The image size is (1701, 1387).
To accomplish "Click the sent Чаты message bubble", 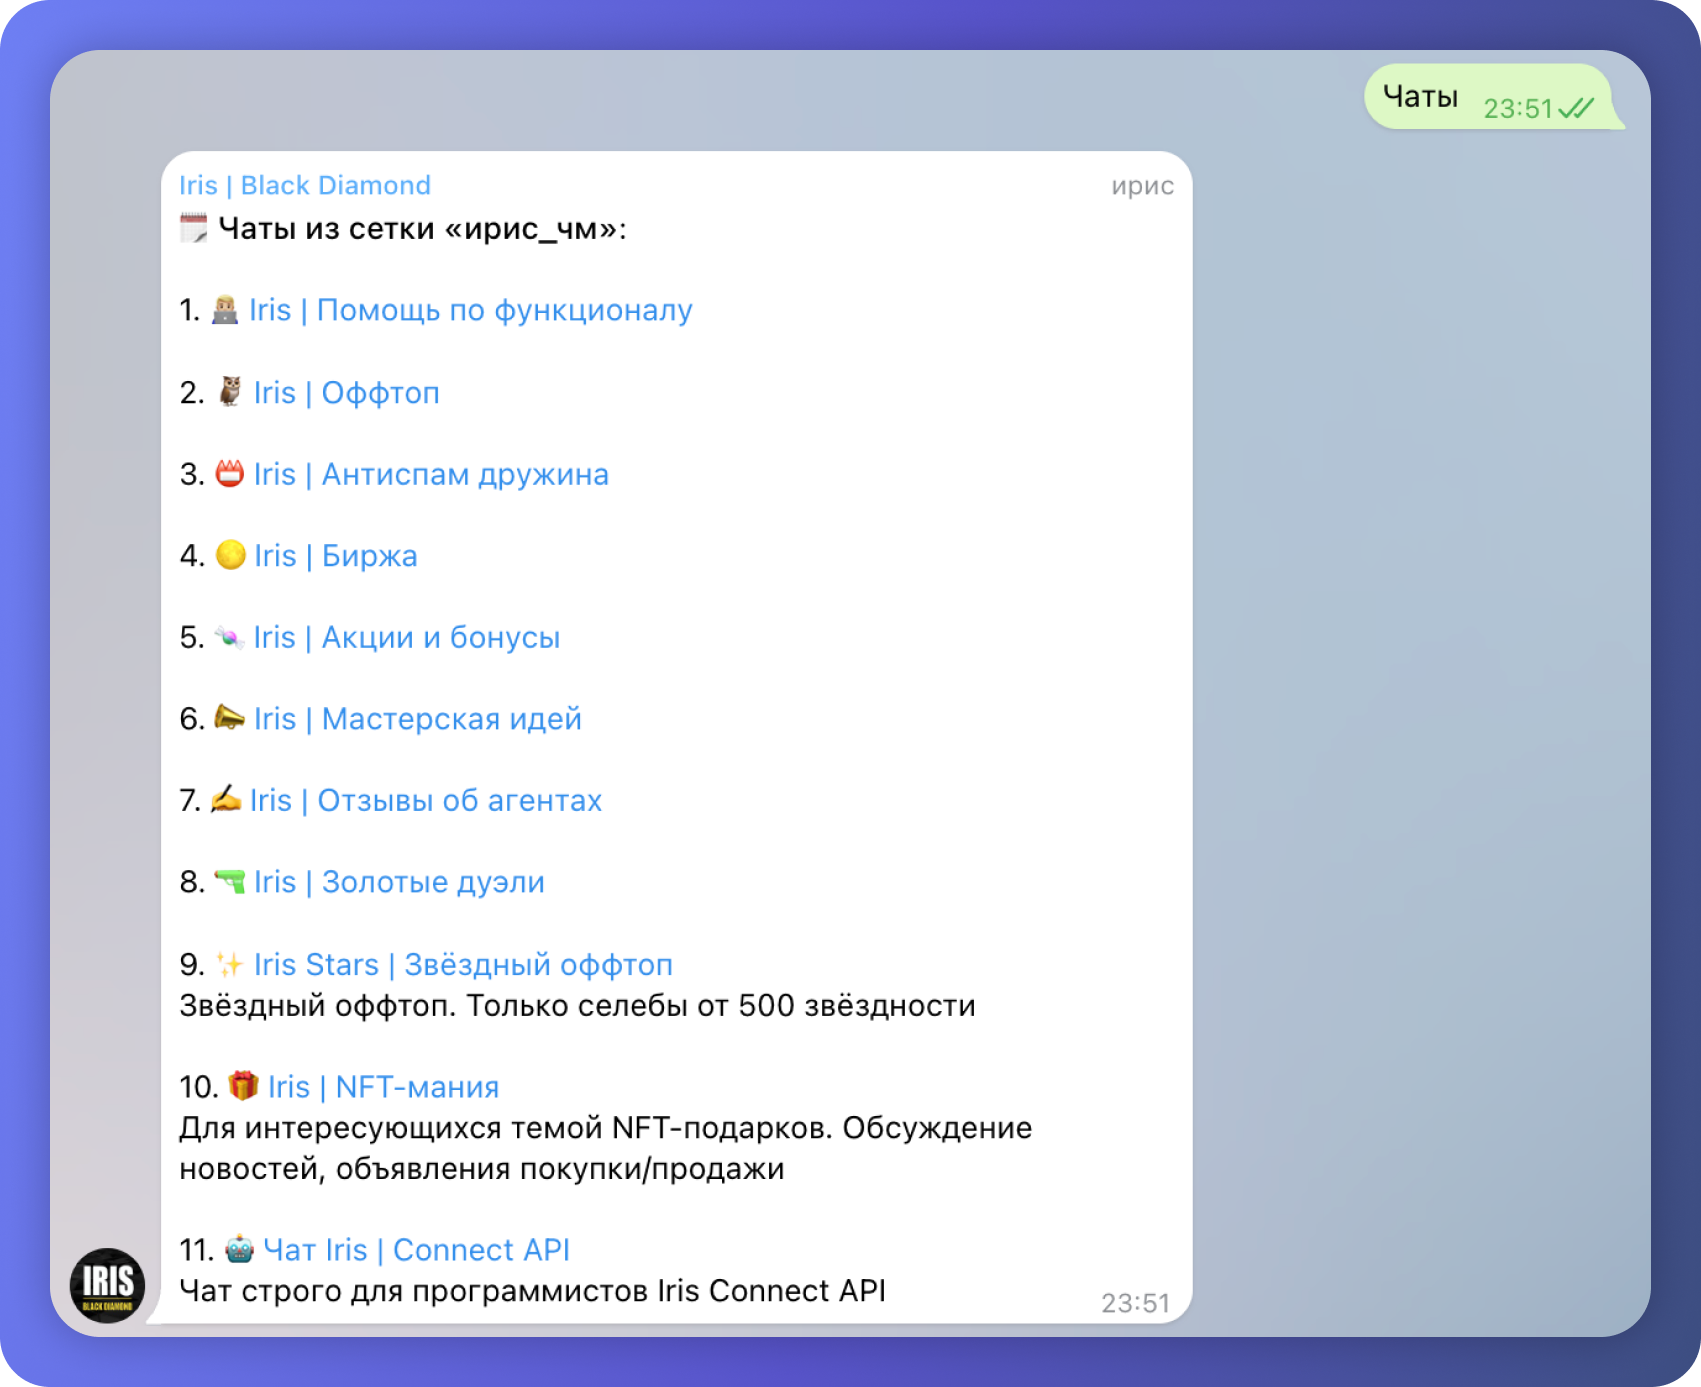I will (1494, 97).
